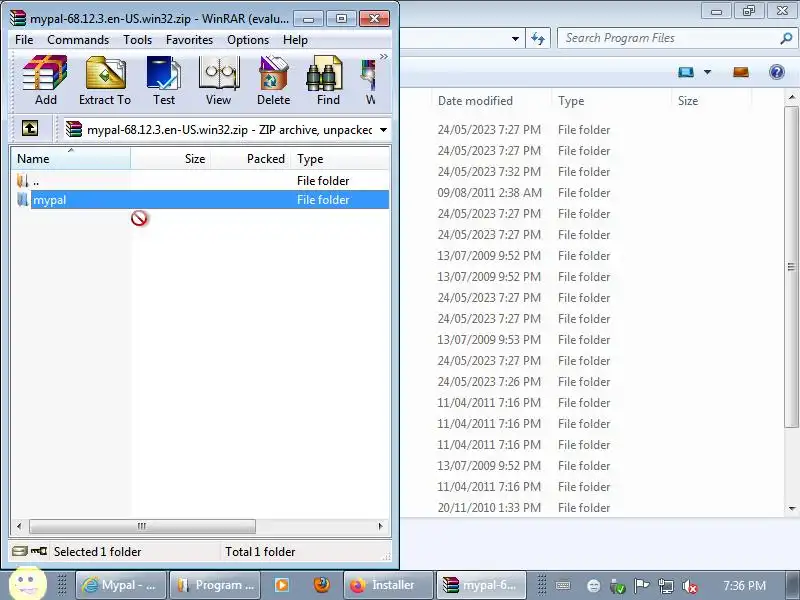Click the 7:36 PM clock
800x600 pixels.
point(744,586)
